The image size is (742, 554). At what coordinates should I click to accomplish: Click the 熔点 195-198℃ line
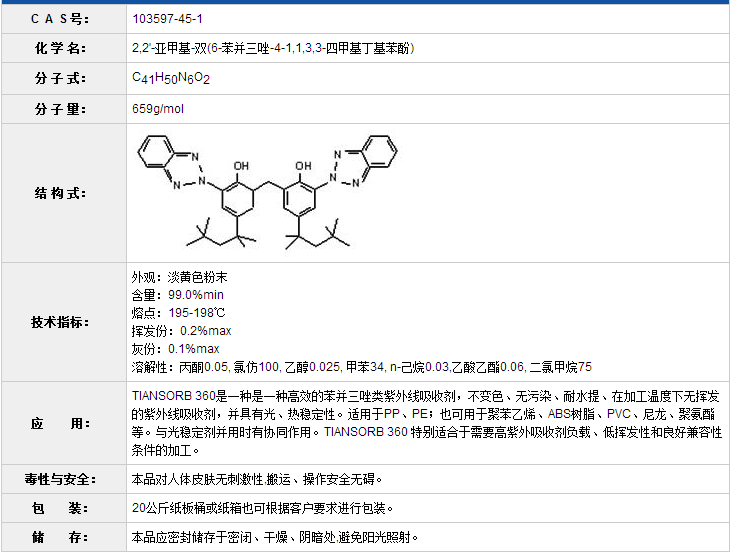[x=179, y=313]
